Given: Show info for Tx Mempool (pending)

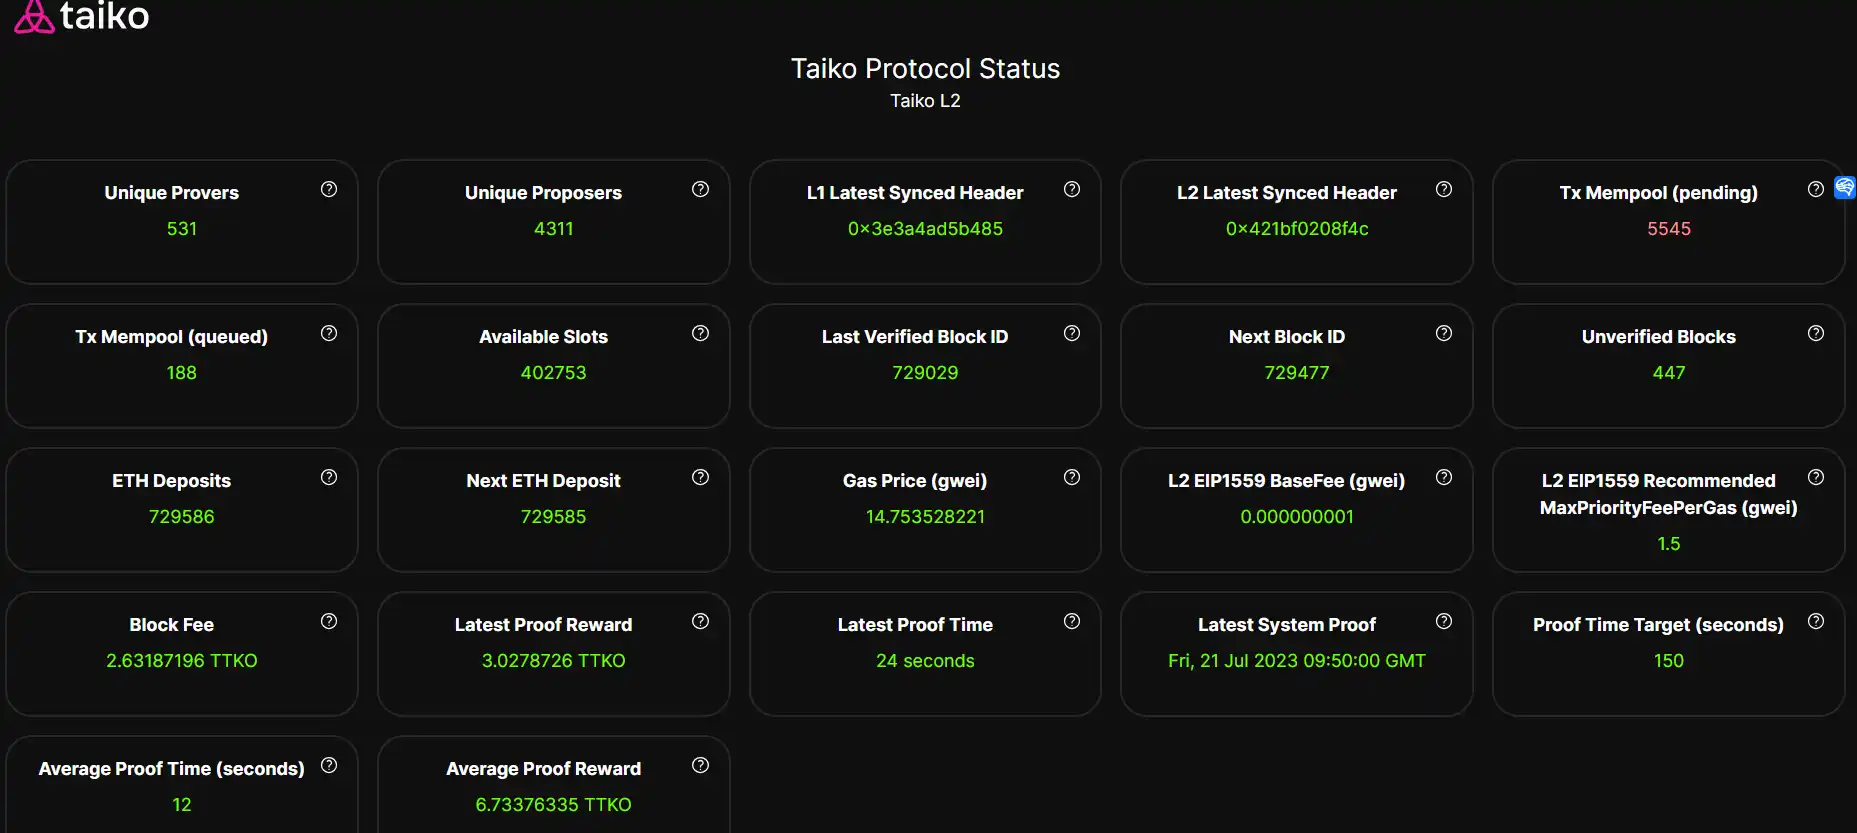Looking at the screenshot, I should (x=1816, y=189).
